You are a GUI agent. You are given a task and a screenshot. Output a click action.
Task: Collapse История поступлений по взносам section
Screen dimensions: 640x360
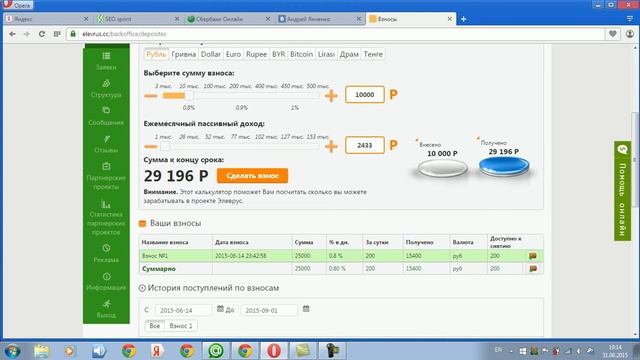coord(142,288)
